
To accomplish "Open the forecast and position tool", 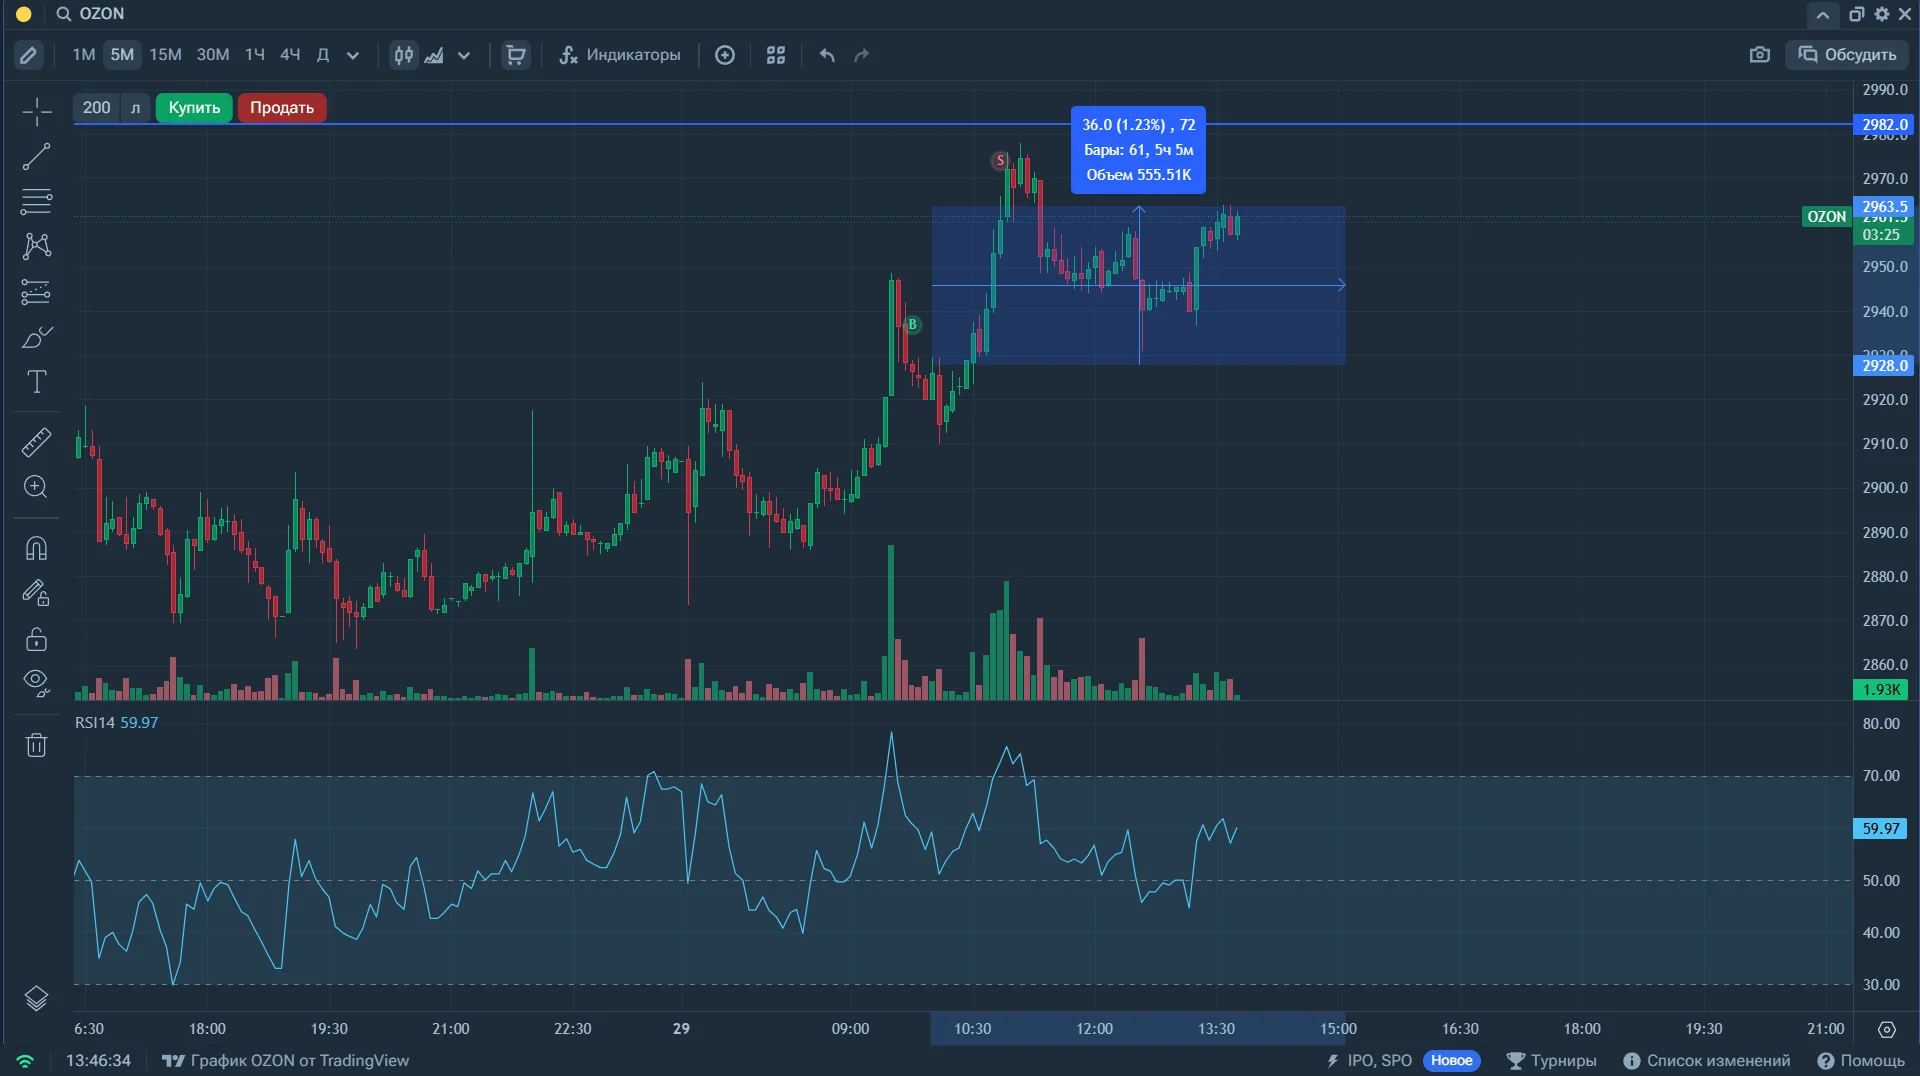I will coord(36,292).
